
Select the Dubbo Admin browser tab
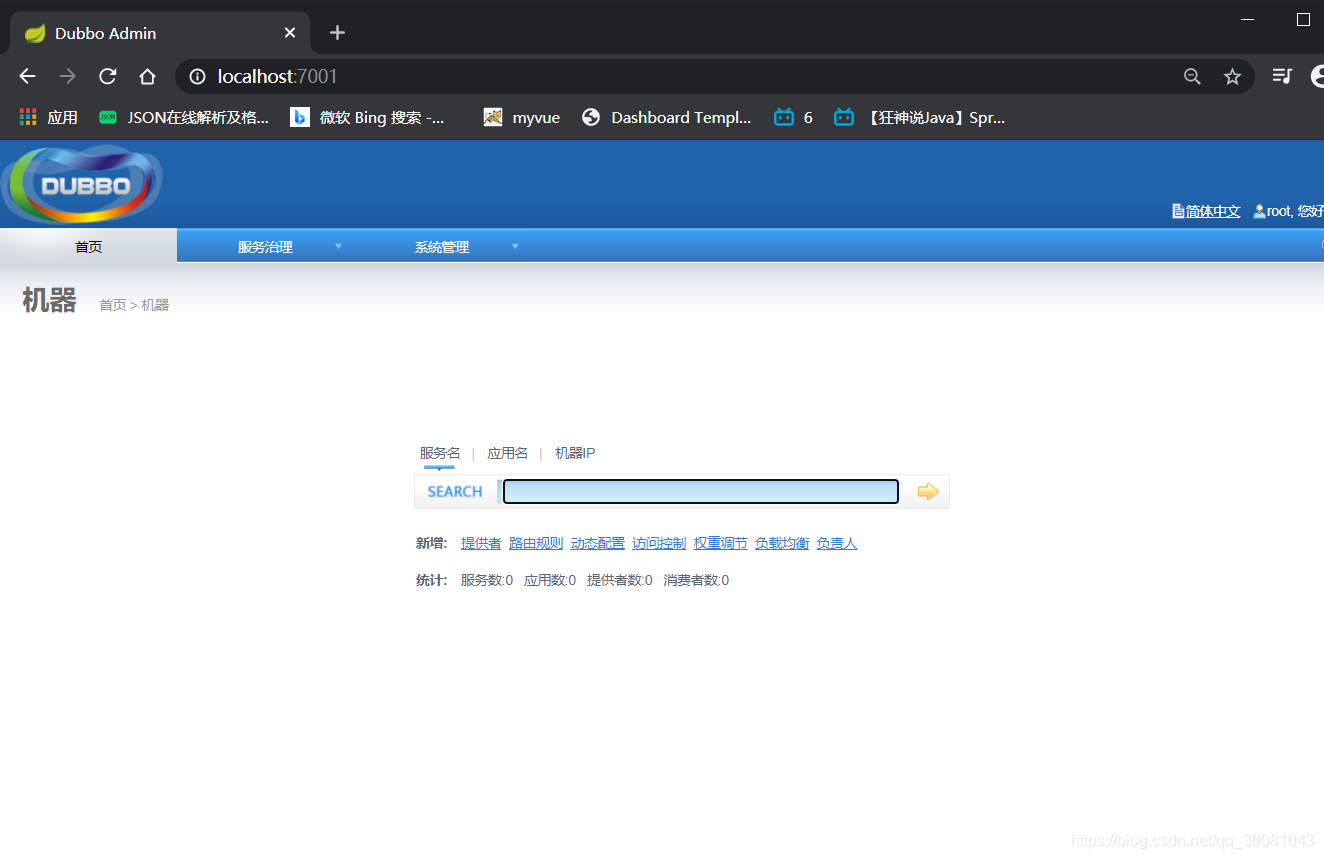[x=160, y=33]
